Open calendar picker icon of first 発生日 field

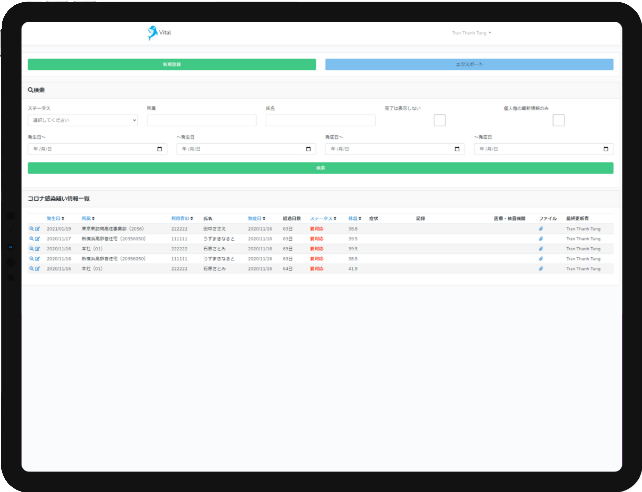point(160,149)
